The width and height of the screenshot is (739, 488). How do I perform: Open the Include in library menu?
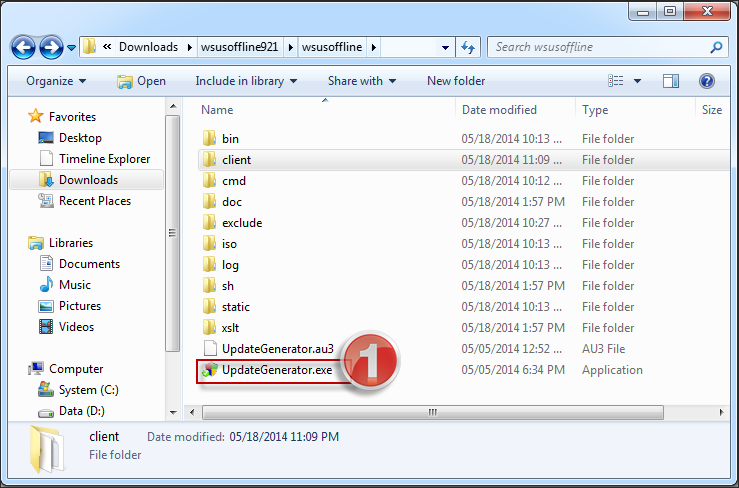click(x=246, y=81)
